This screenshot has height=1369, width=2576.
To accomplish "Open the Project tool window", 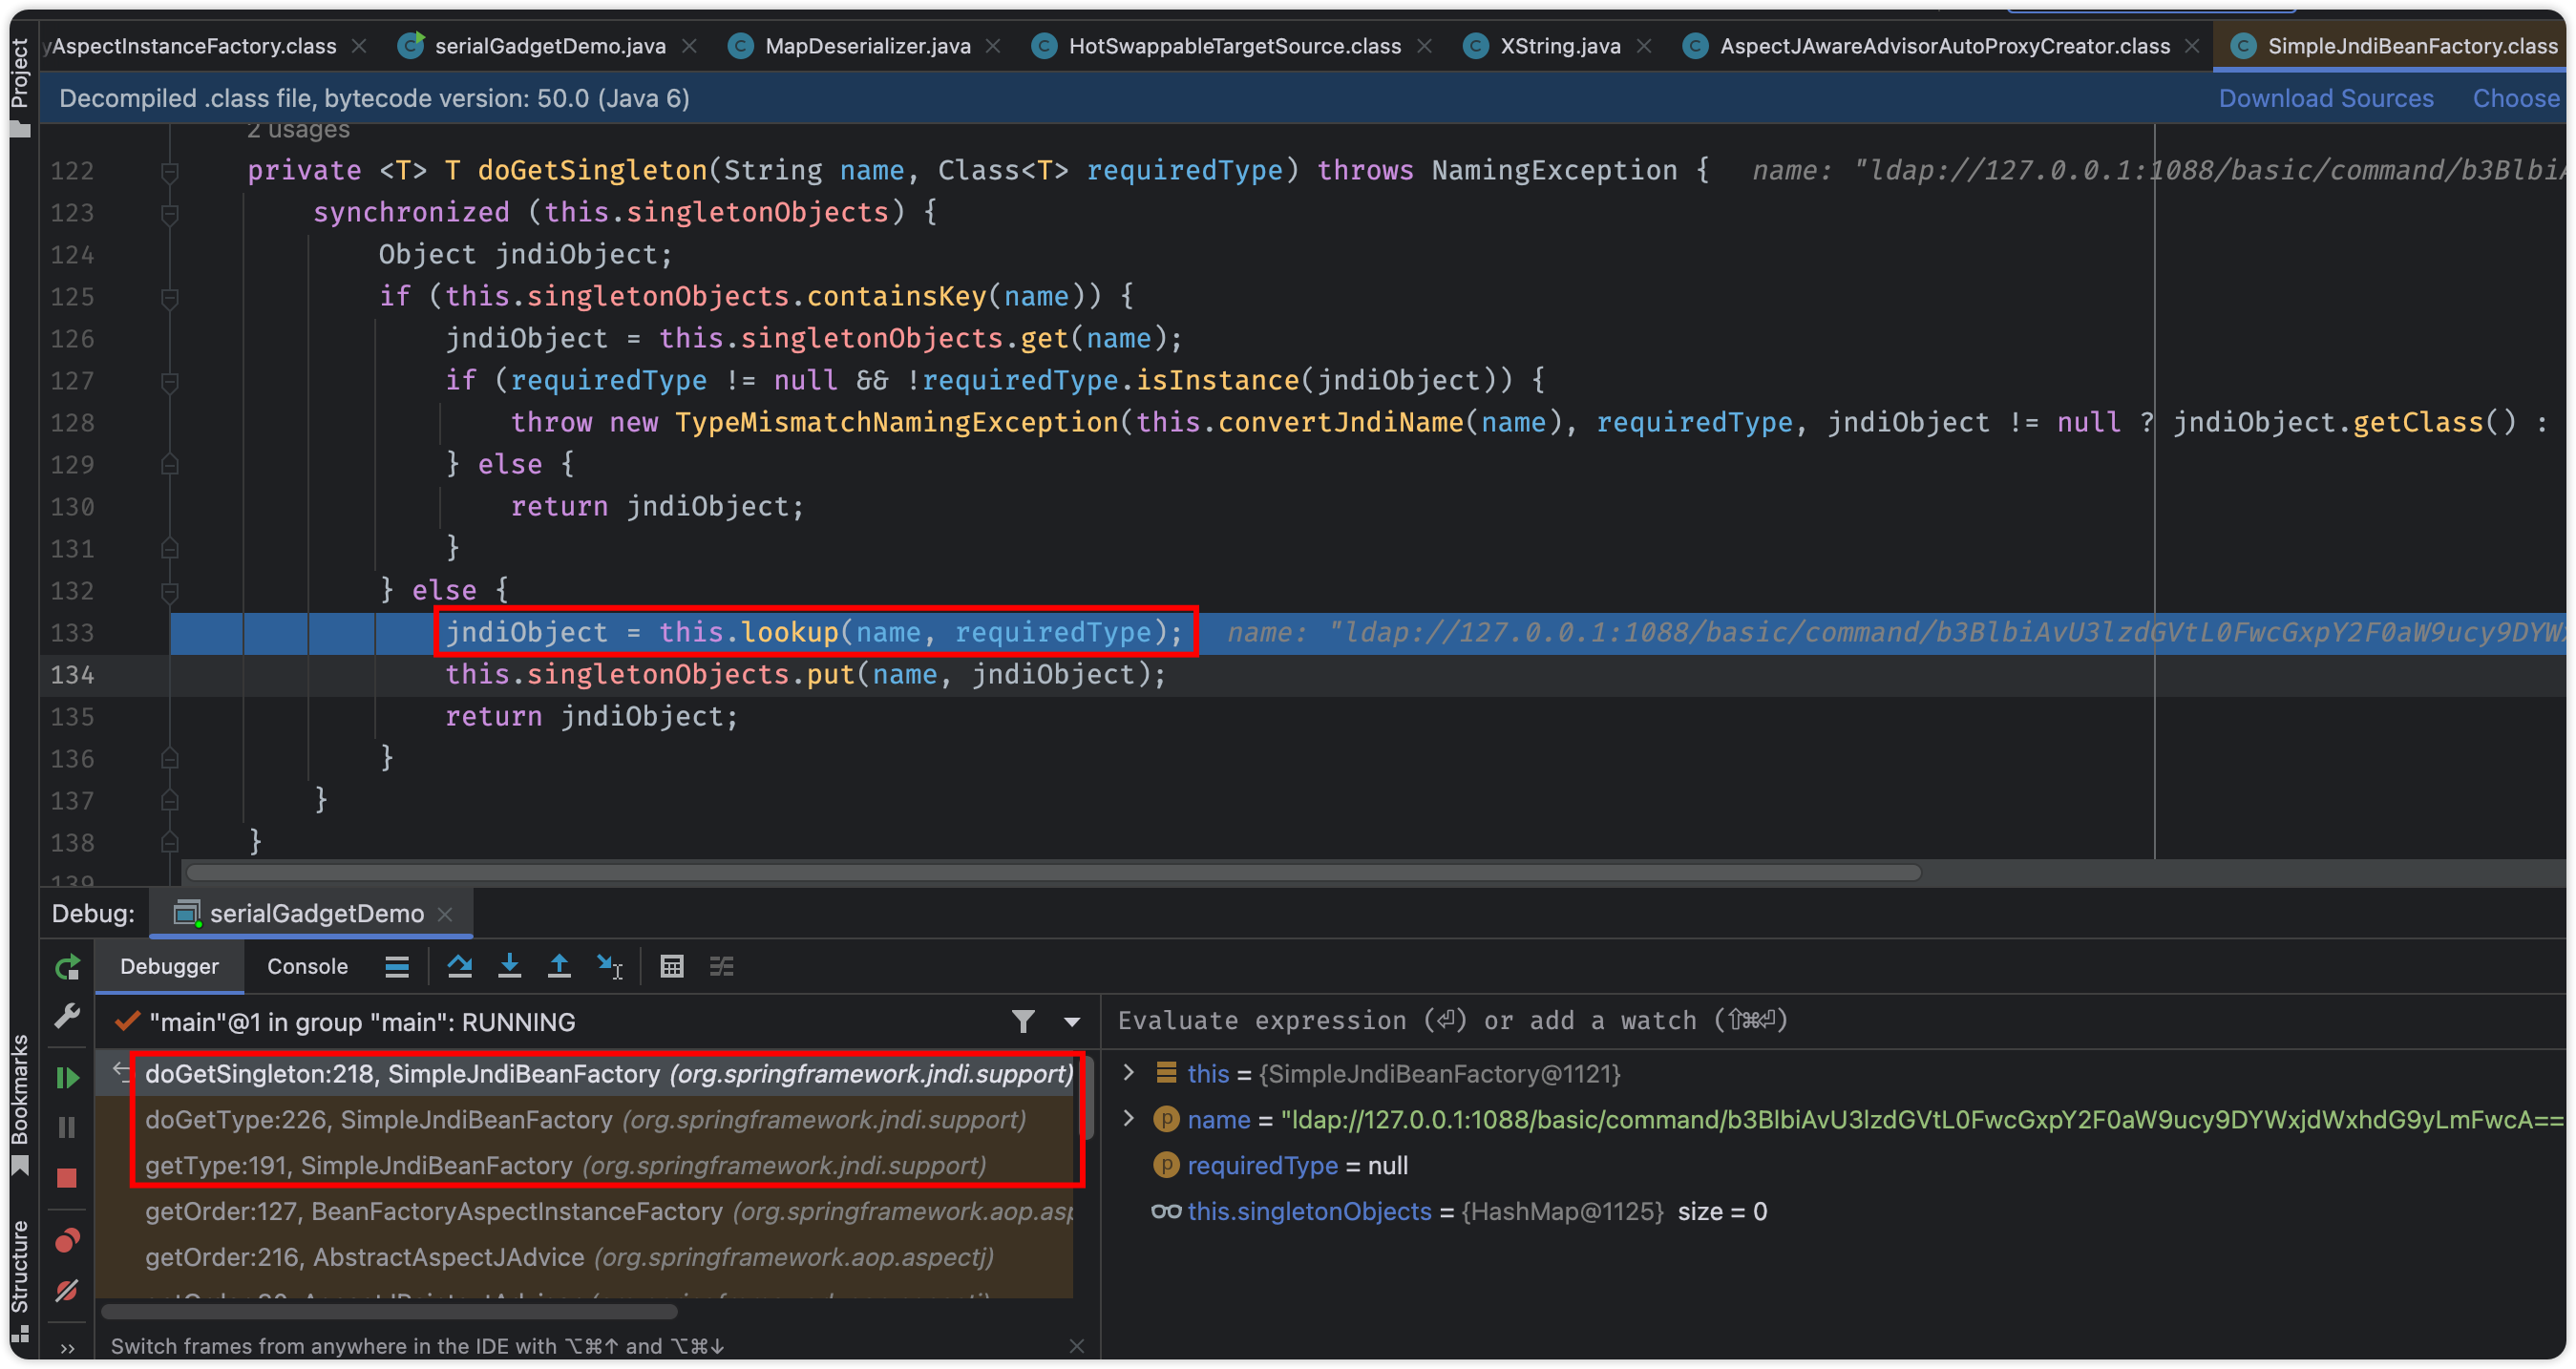I will tap(20, 88).
